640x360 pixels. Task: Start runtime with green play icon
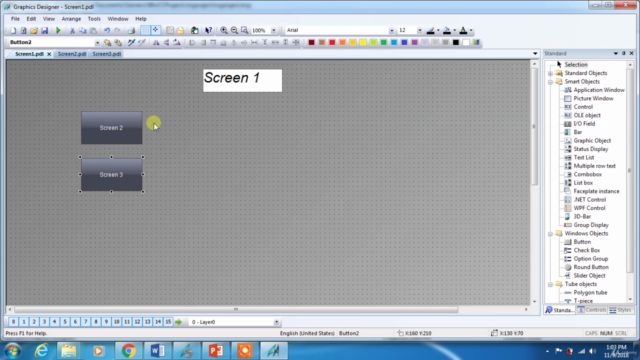58,31
